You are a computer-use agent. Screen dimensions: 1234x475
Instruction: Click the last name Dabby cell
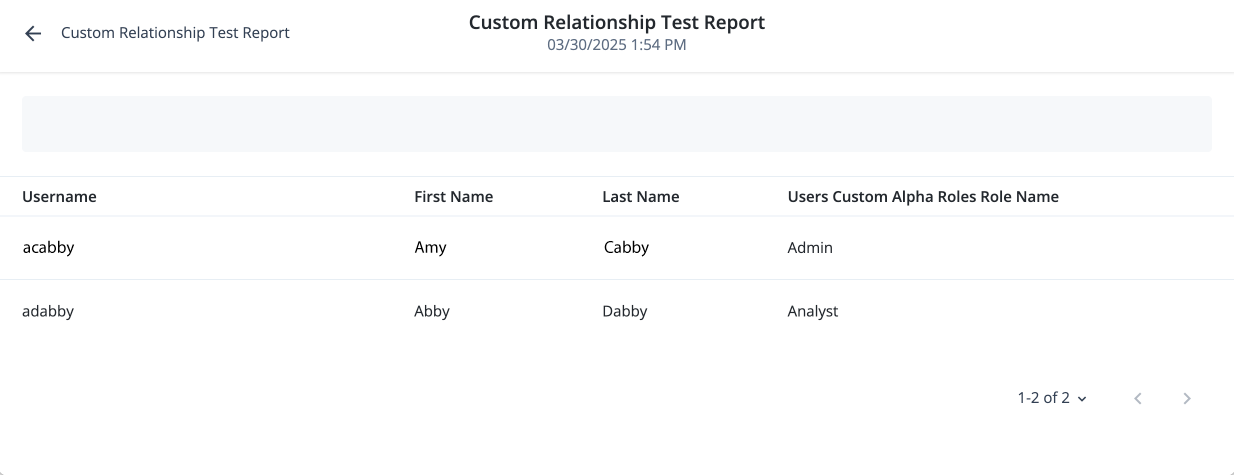click(625, 311)
